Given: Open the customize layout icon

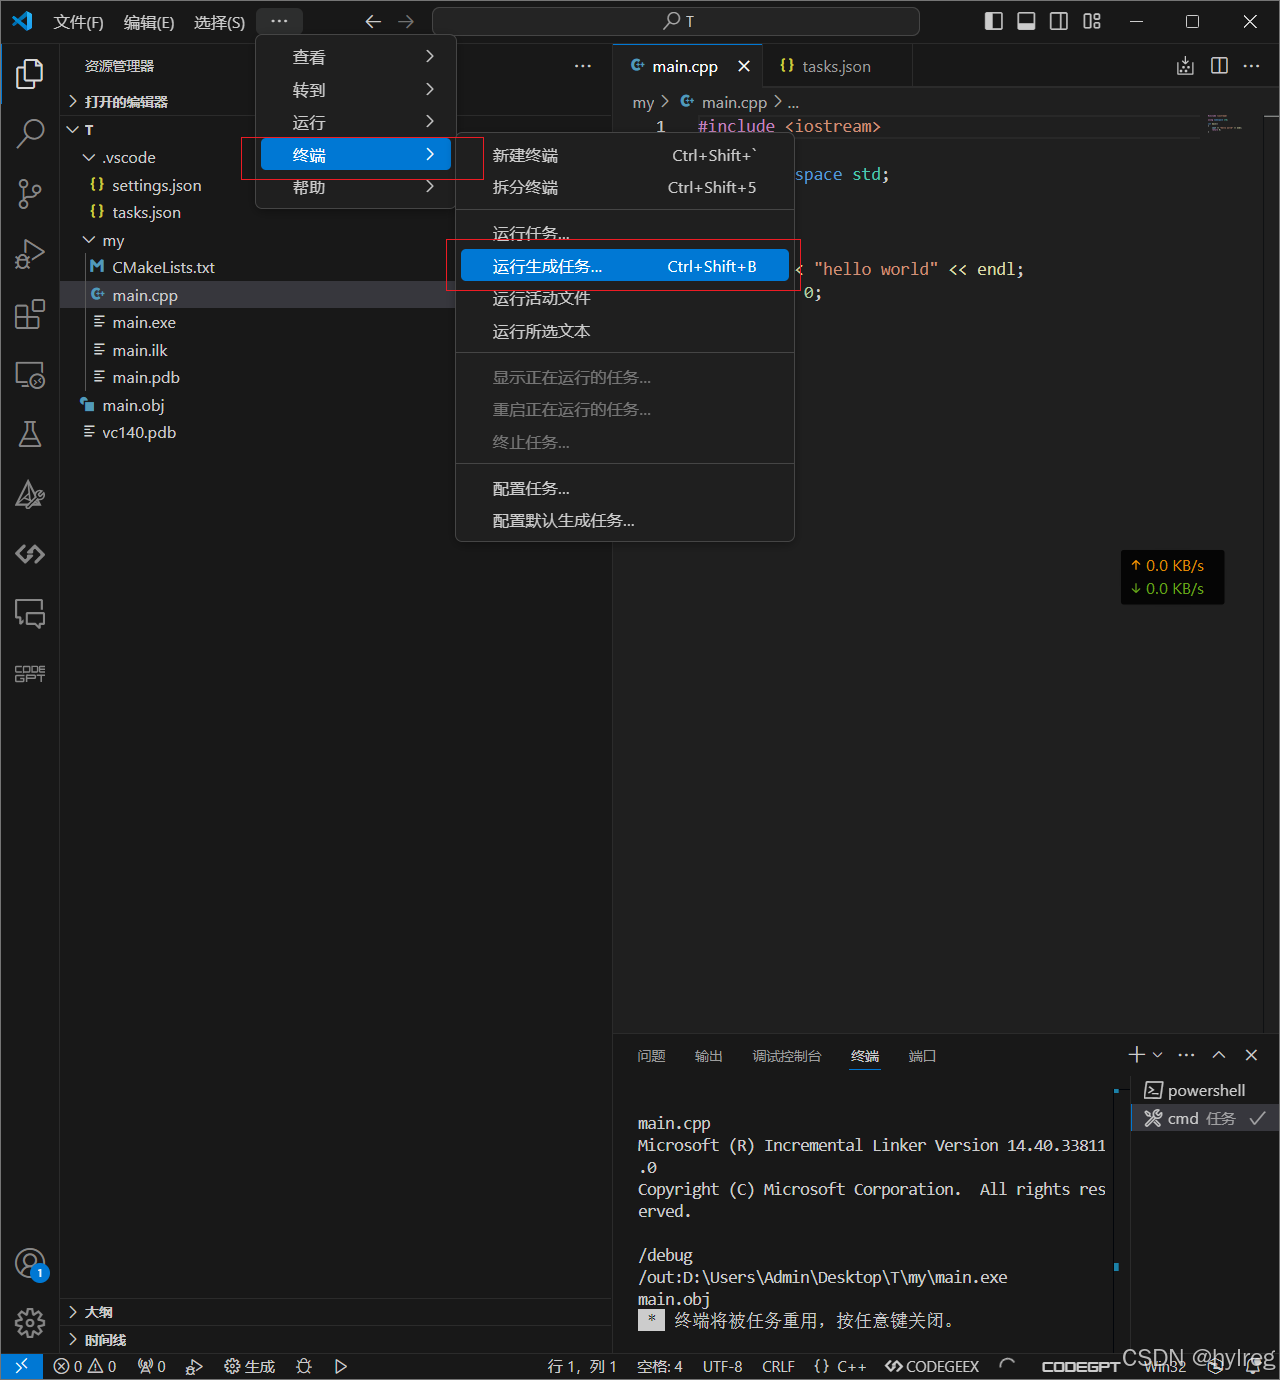Looking at the screenshot, I should 1092,21.
